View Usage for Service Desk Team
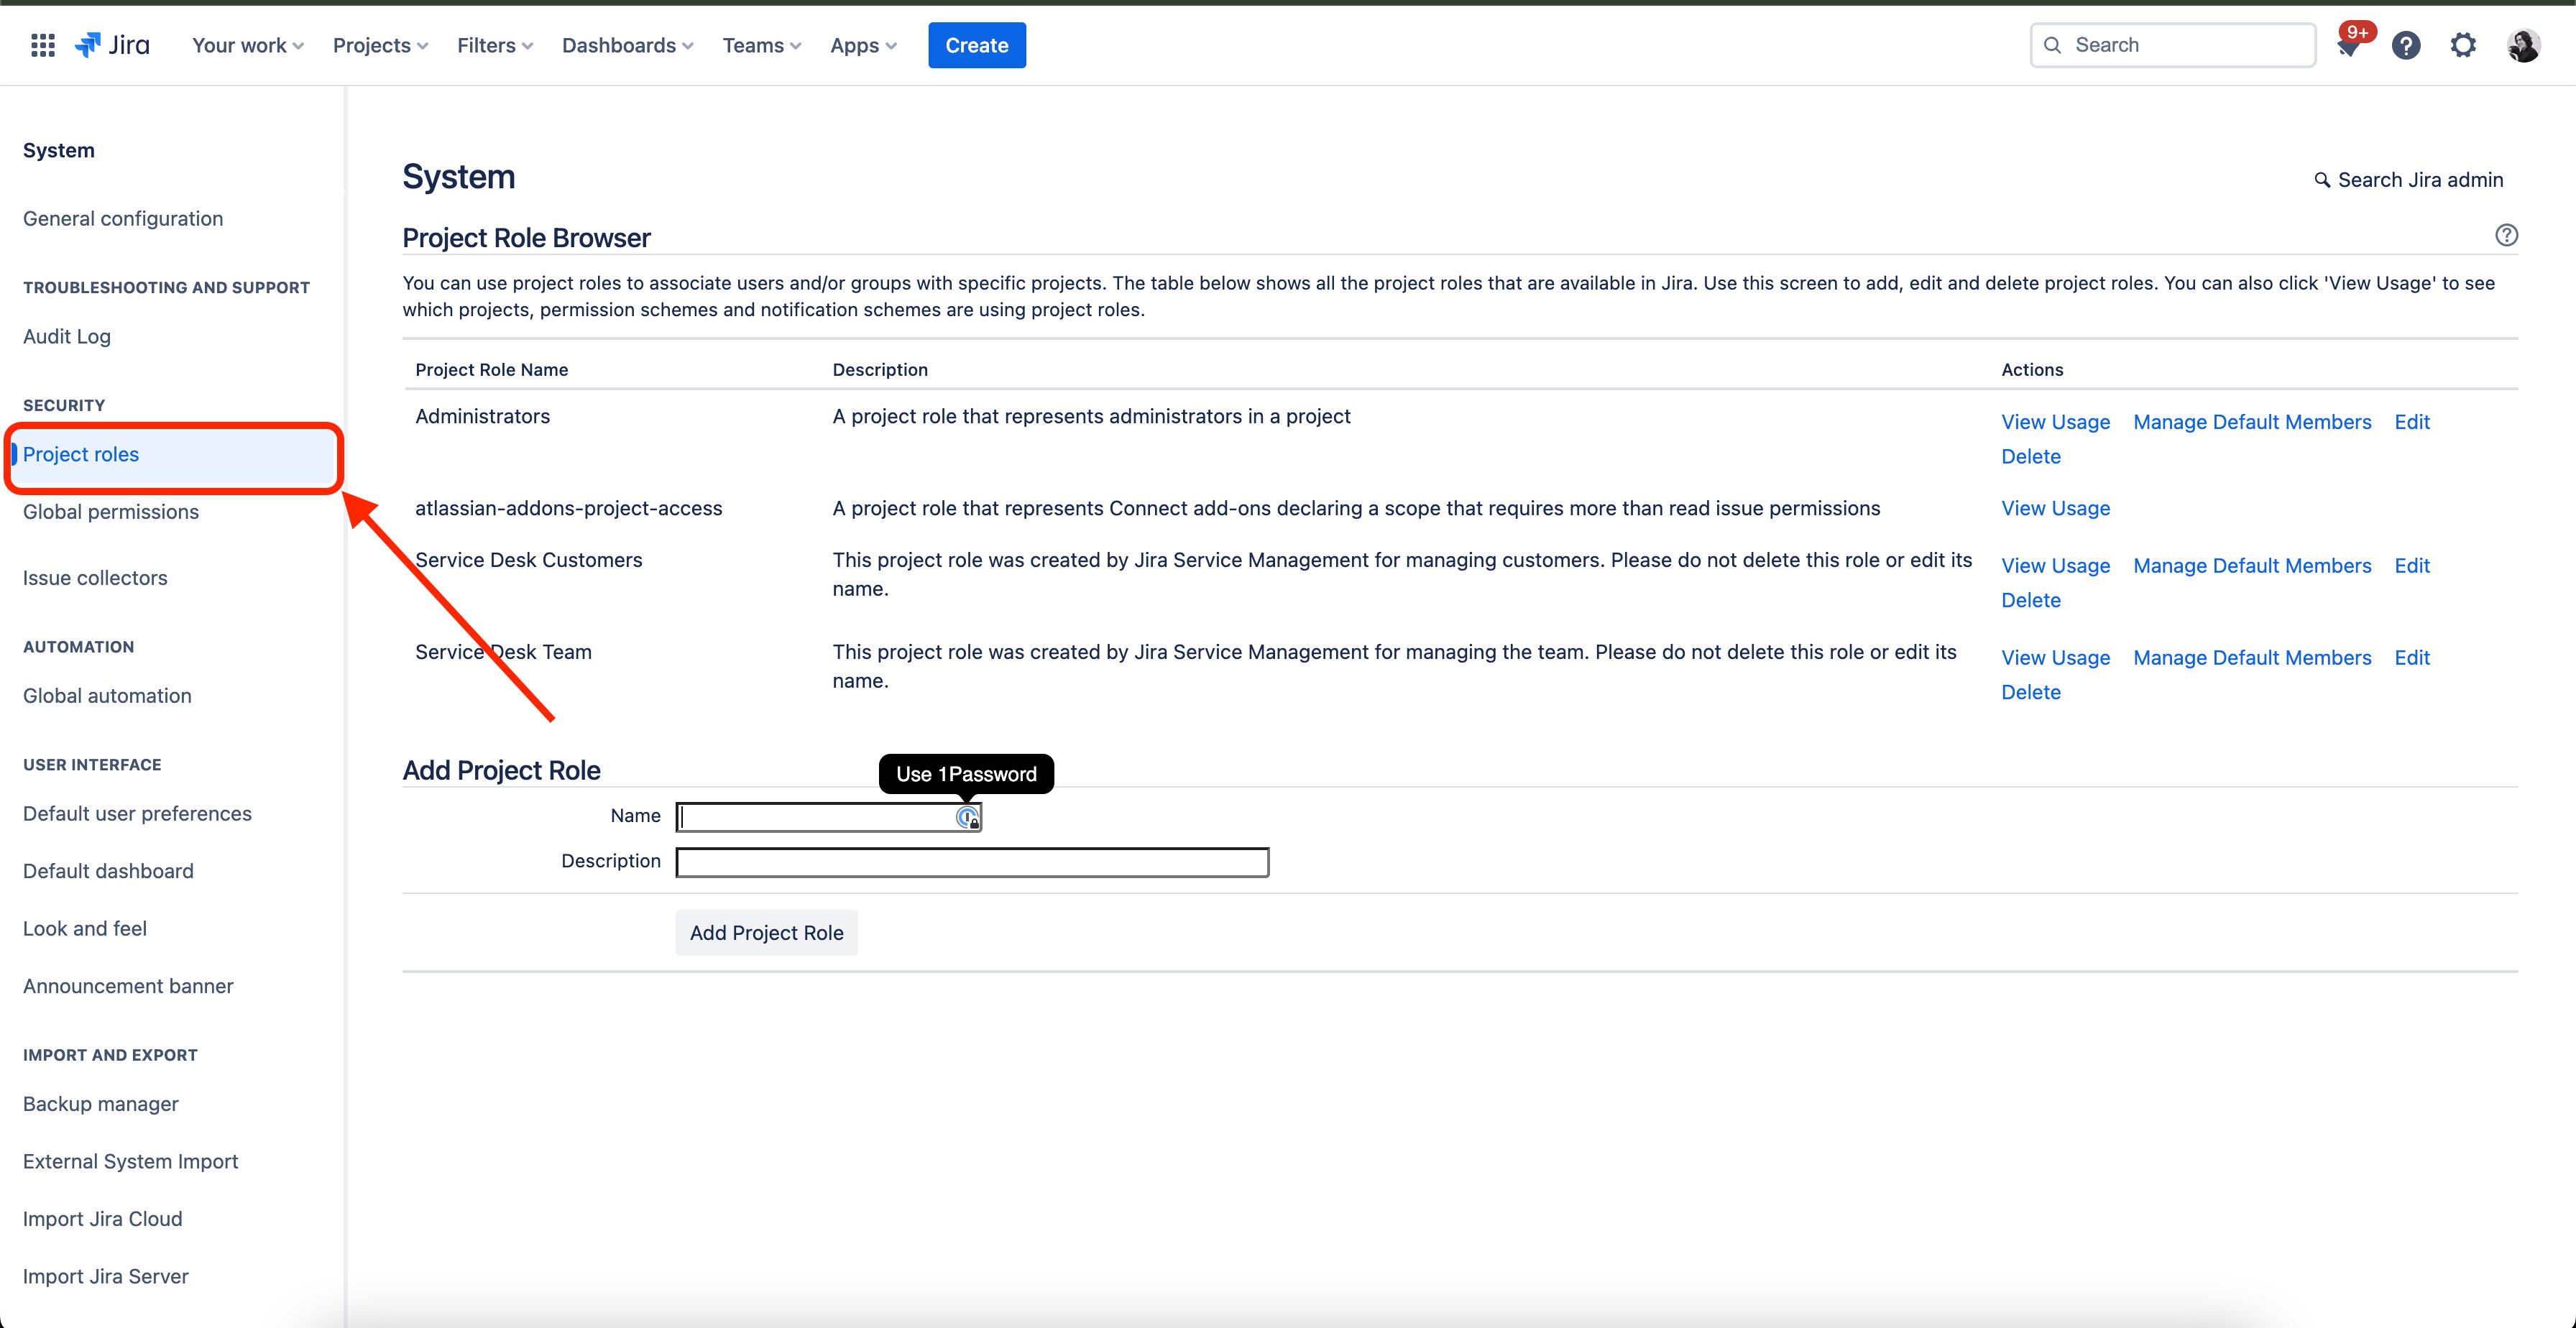 tap(2055, 658)
